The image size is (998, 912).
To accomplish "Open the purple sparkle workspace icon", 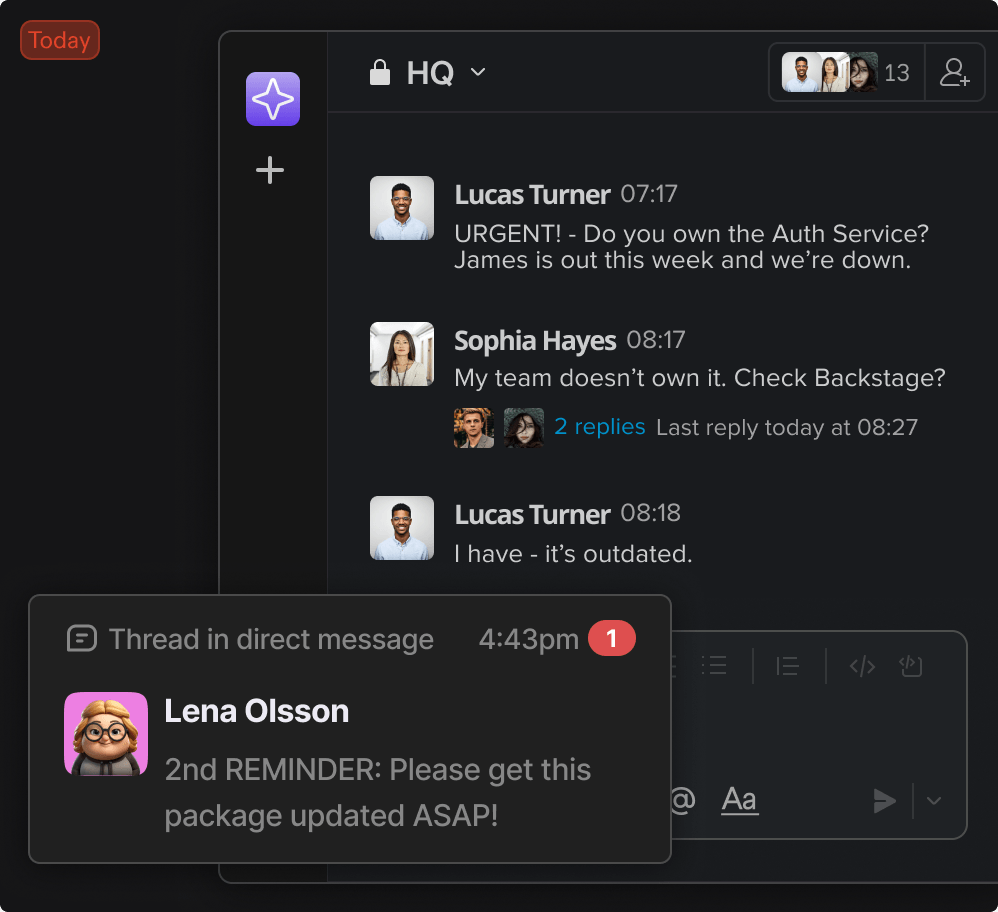I will click(x=272, y=99).
